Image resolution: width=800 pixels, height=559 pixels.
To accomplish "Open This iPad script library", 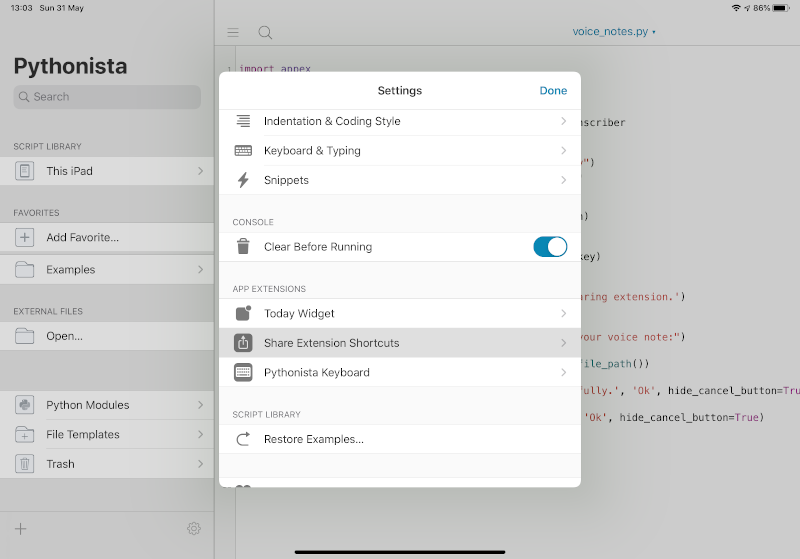I will [x=107, y=171].
